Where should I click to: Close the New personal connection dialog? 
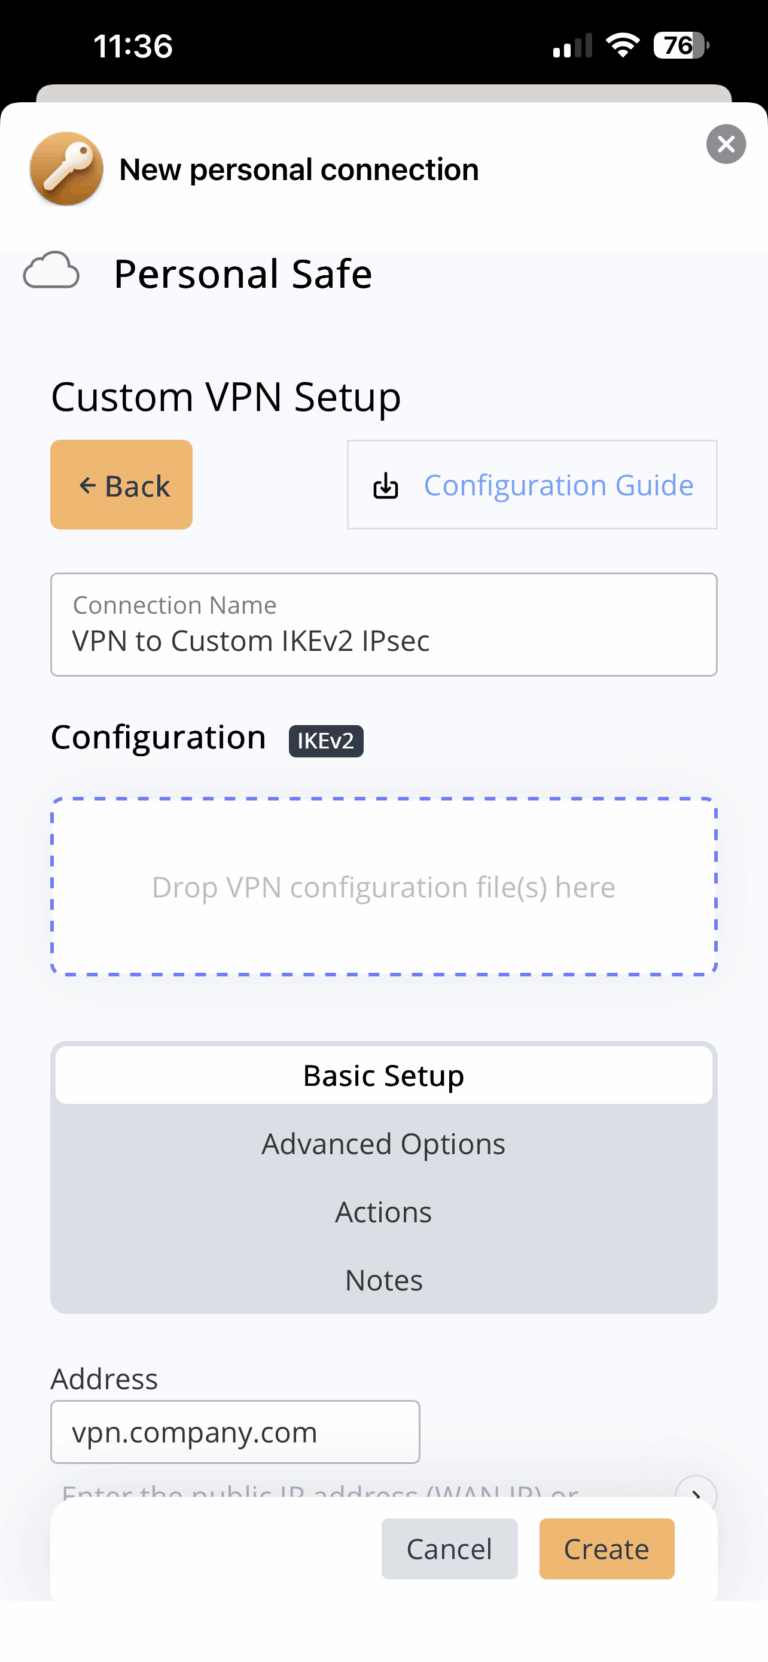[x=726, y=144]
